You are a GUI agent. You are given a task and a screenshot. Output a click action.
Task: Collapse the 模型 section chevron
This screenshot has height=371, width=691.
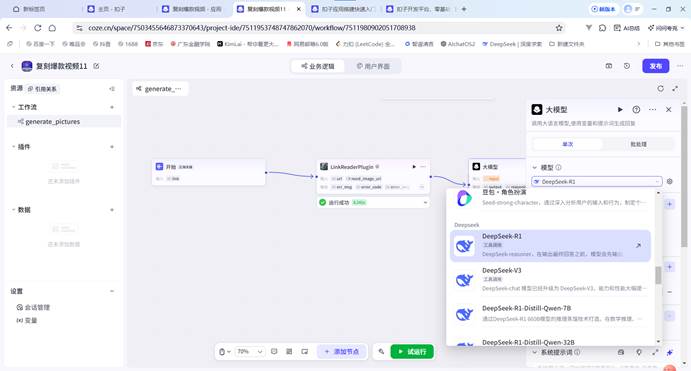click(535, 167)
